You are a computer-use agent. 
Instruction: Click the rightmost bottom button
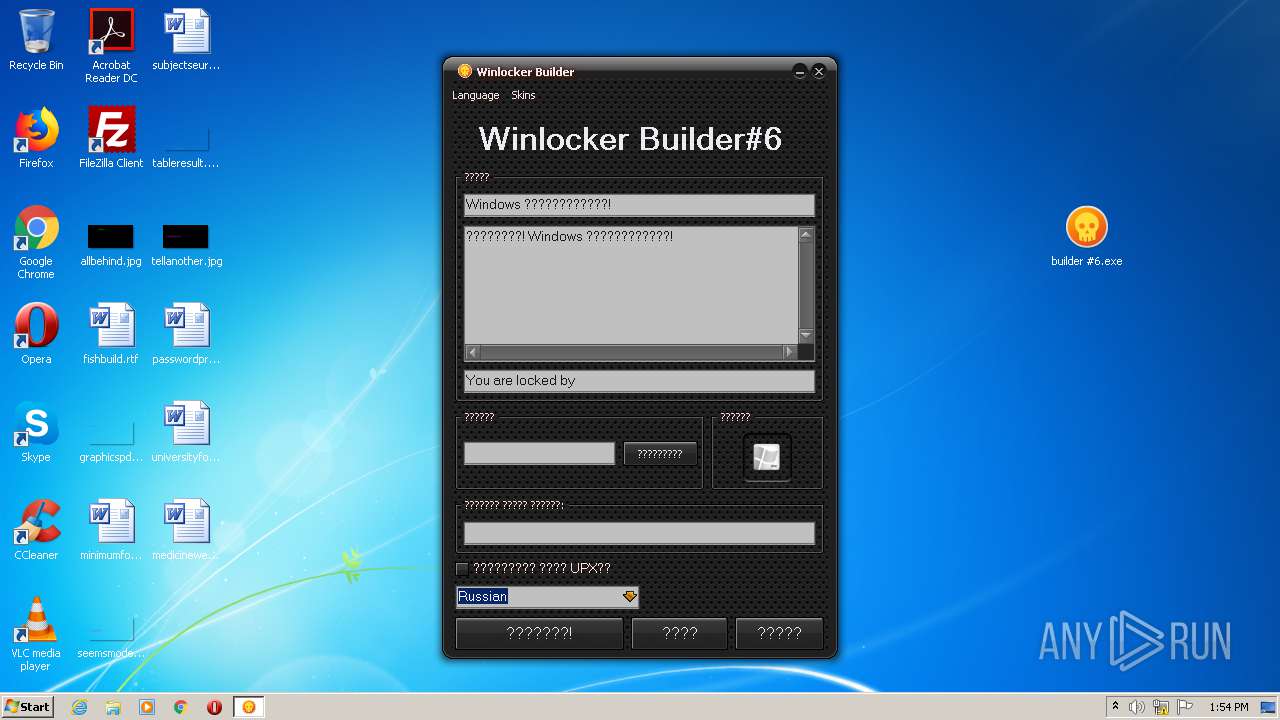pyautogui.click(x=780, y=633)
